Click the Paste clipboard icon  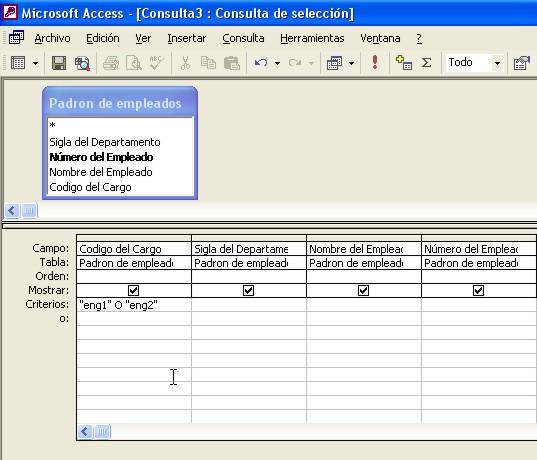click(x=232, y=63)
